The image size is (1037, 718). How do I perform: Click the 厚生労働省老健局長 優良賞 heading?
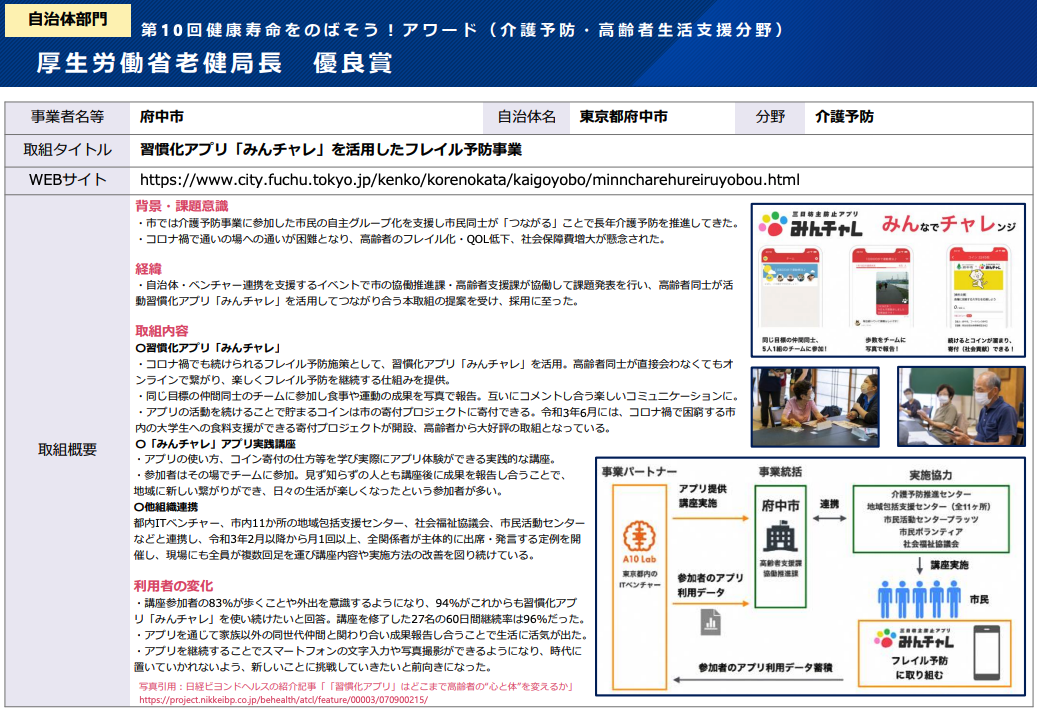pos(214,63)
